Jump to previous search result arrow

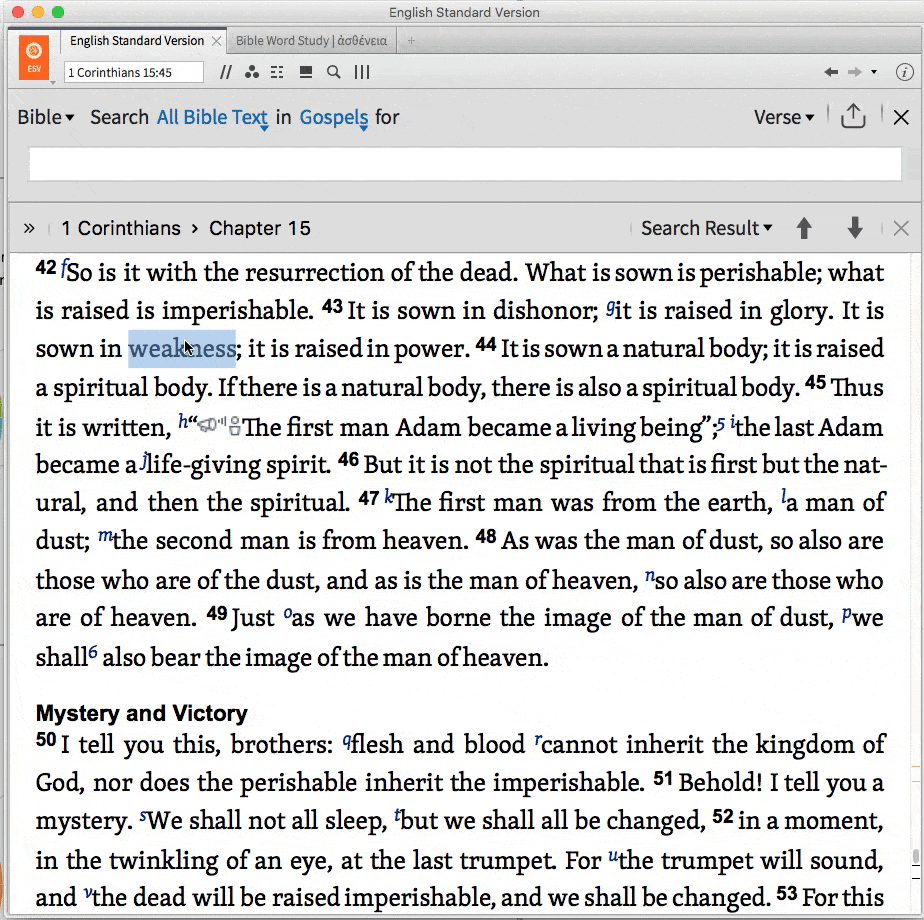tap(804, 228)
